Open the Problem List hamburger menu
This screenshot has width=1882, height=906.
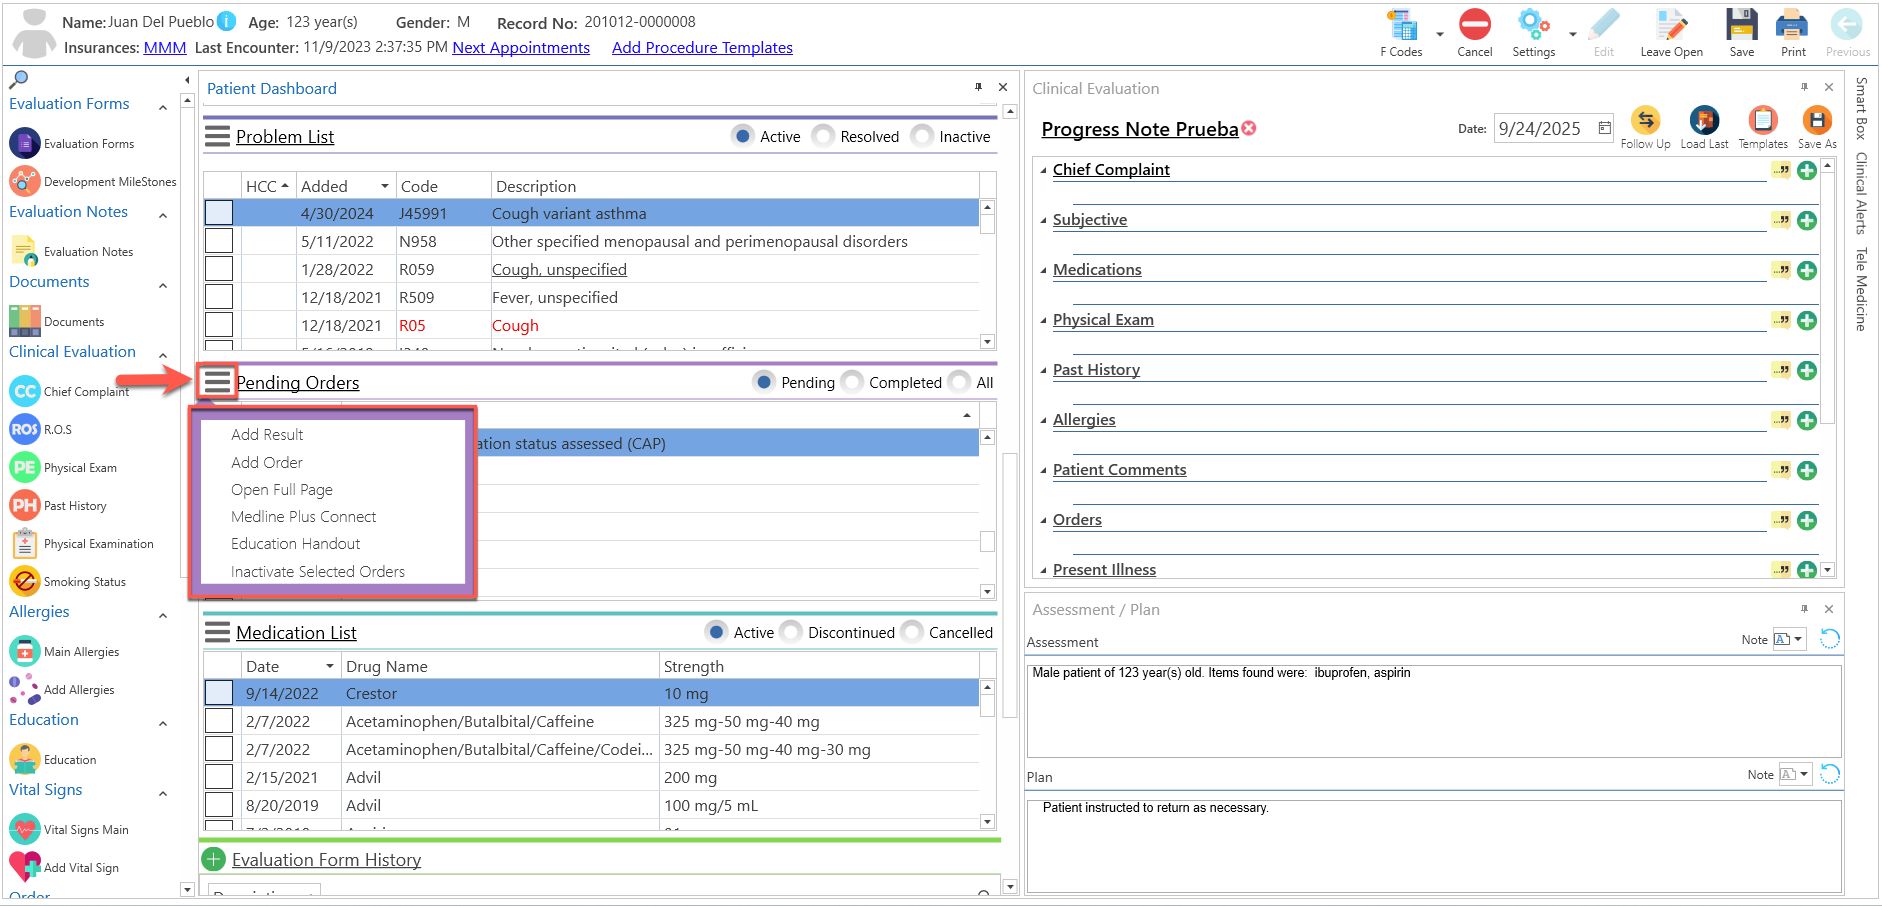[217, 136]
